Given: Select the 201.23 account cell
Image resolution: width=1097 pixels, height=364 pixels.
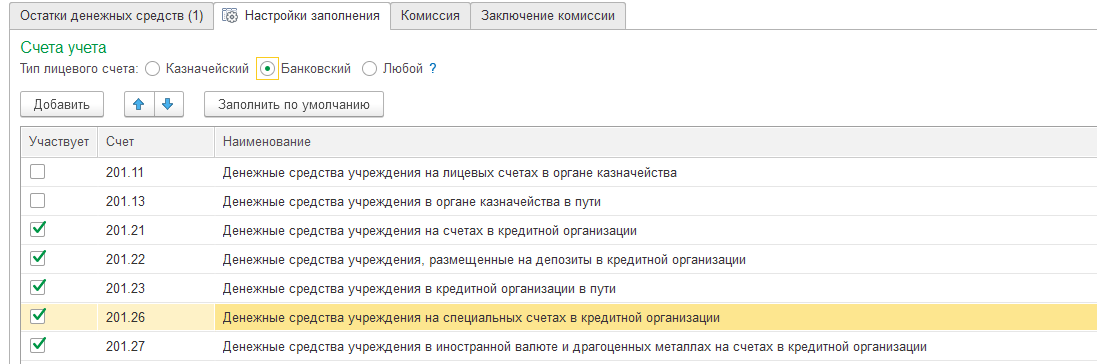Looking at the screenshot, I should tap(156, 288).
